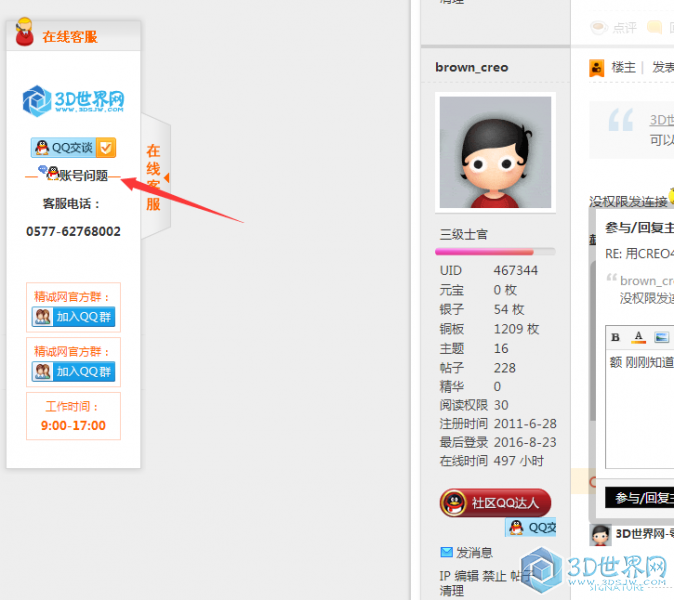This screenshot has width=674, height=600.
Task: Click the insert image icon in editor
Action: 661,337
